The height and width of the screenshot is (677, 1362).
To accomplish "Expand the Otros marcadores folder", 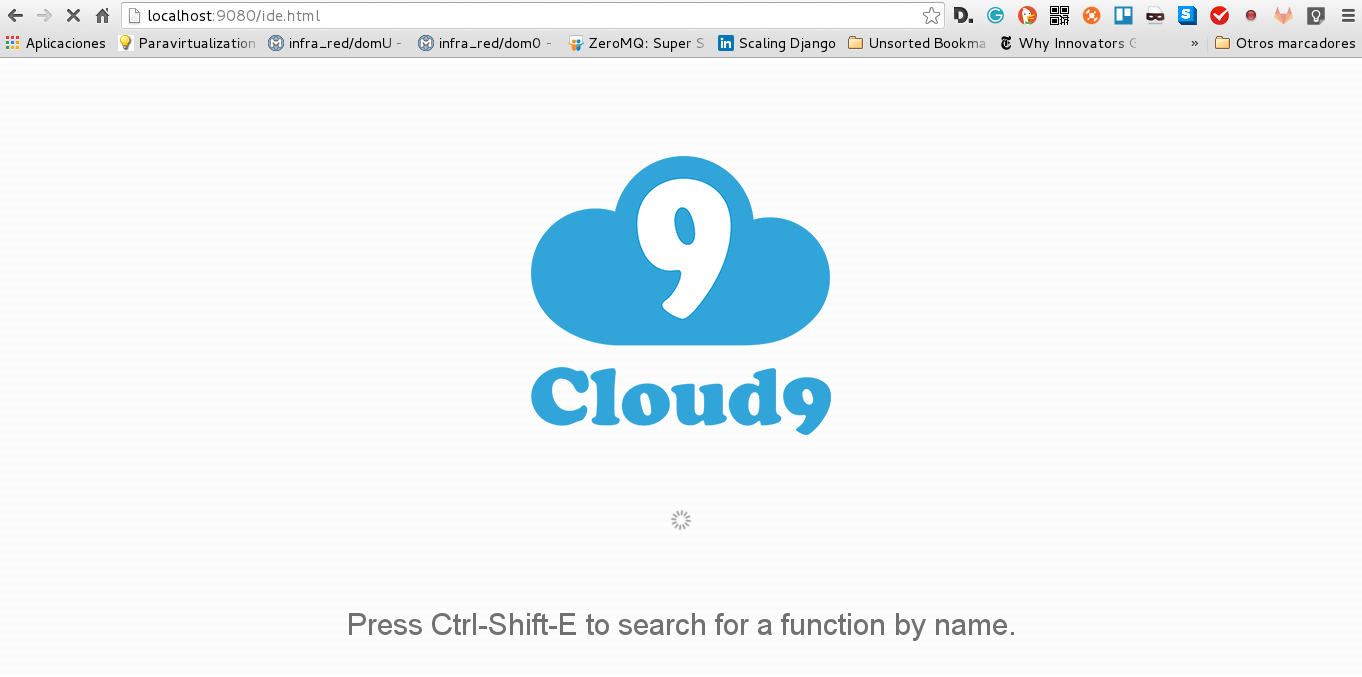I will (1285, 43).
